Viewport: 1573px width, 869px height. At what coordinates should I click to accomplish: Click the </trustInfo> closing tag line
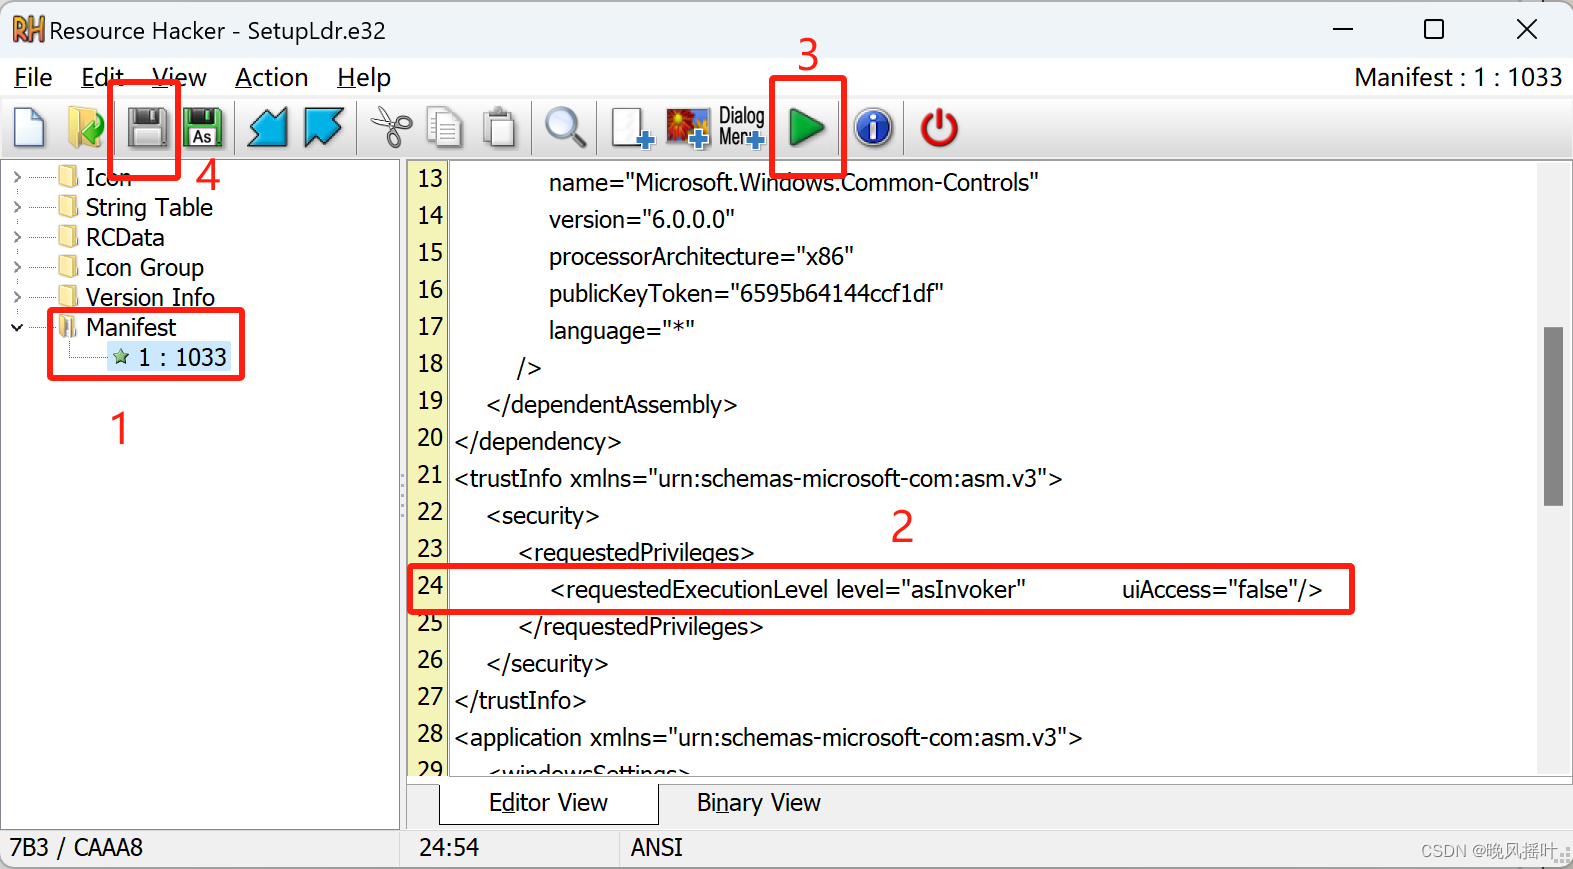pyautogui.click(x=520, y=701)
